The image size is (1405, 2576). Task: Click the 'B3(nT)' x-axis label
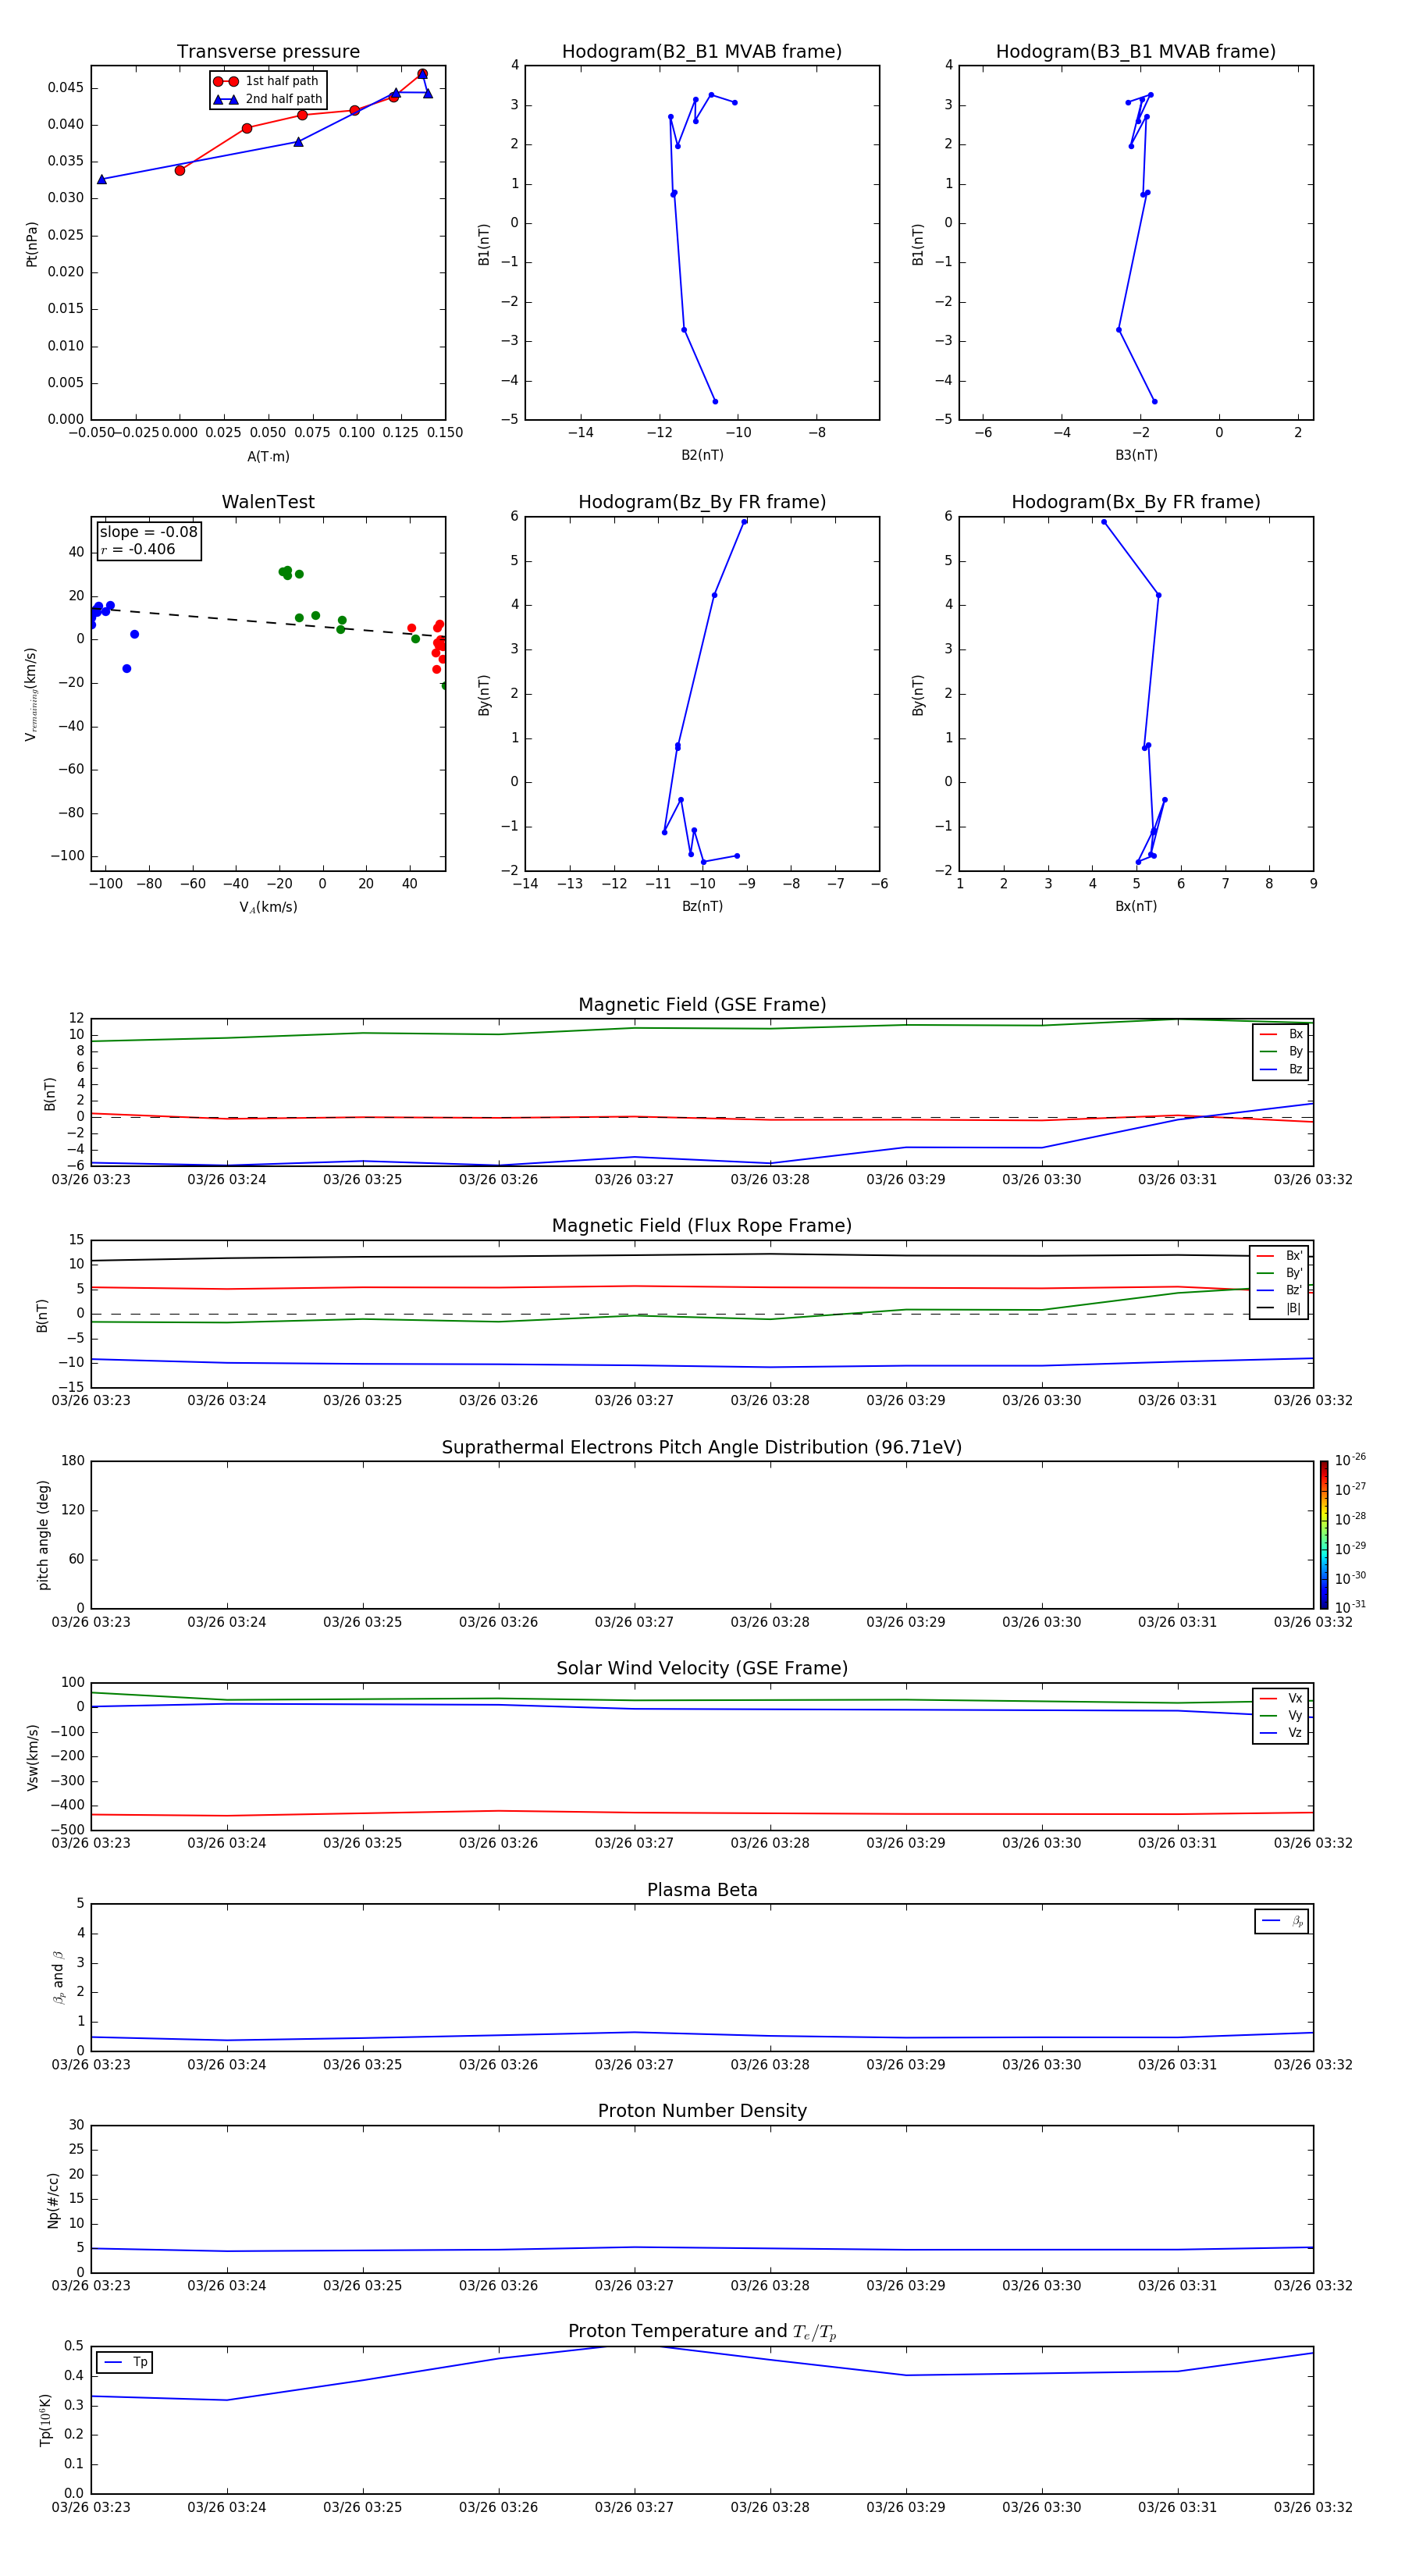point(1136,455)
